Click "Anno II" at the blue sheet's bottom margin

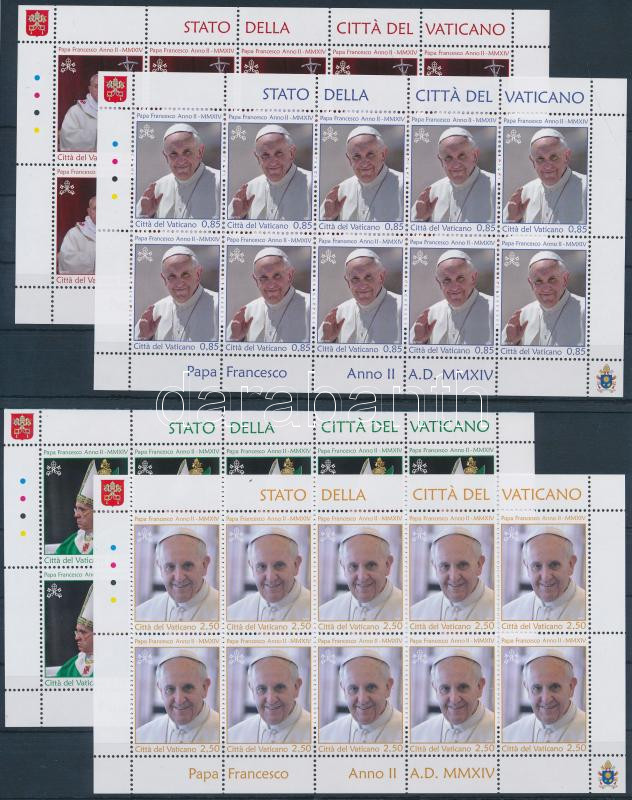tap(371, 374)
